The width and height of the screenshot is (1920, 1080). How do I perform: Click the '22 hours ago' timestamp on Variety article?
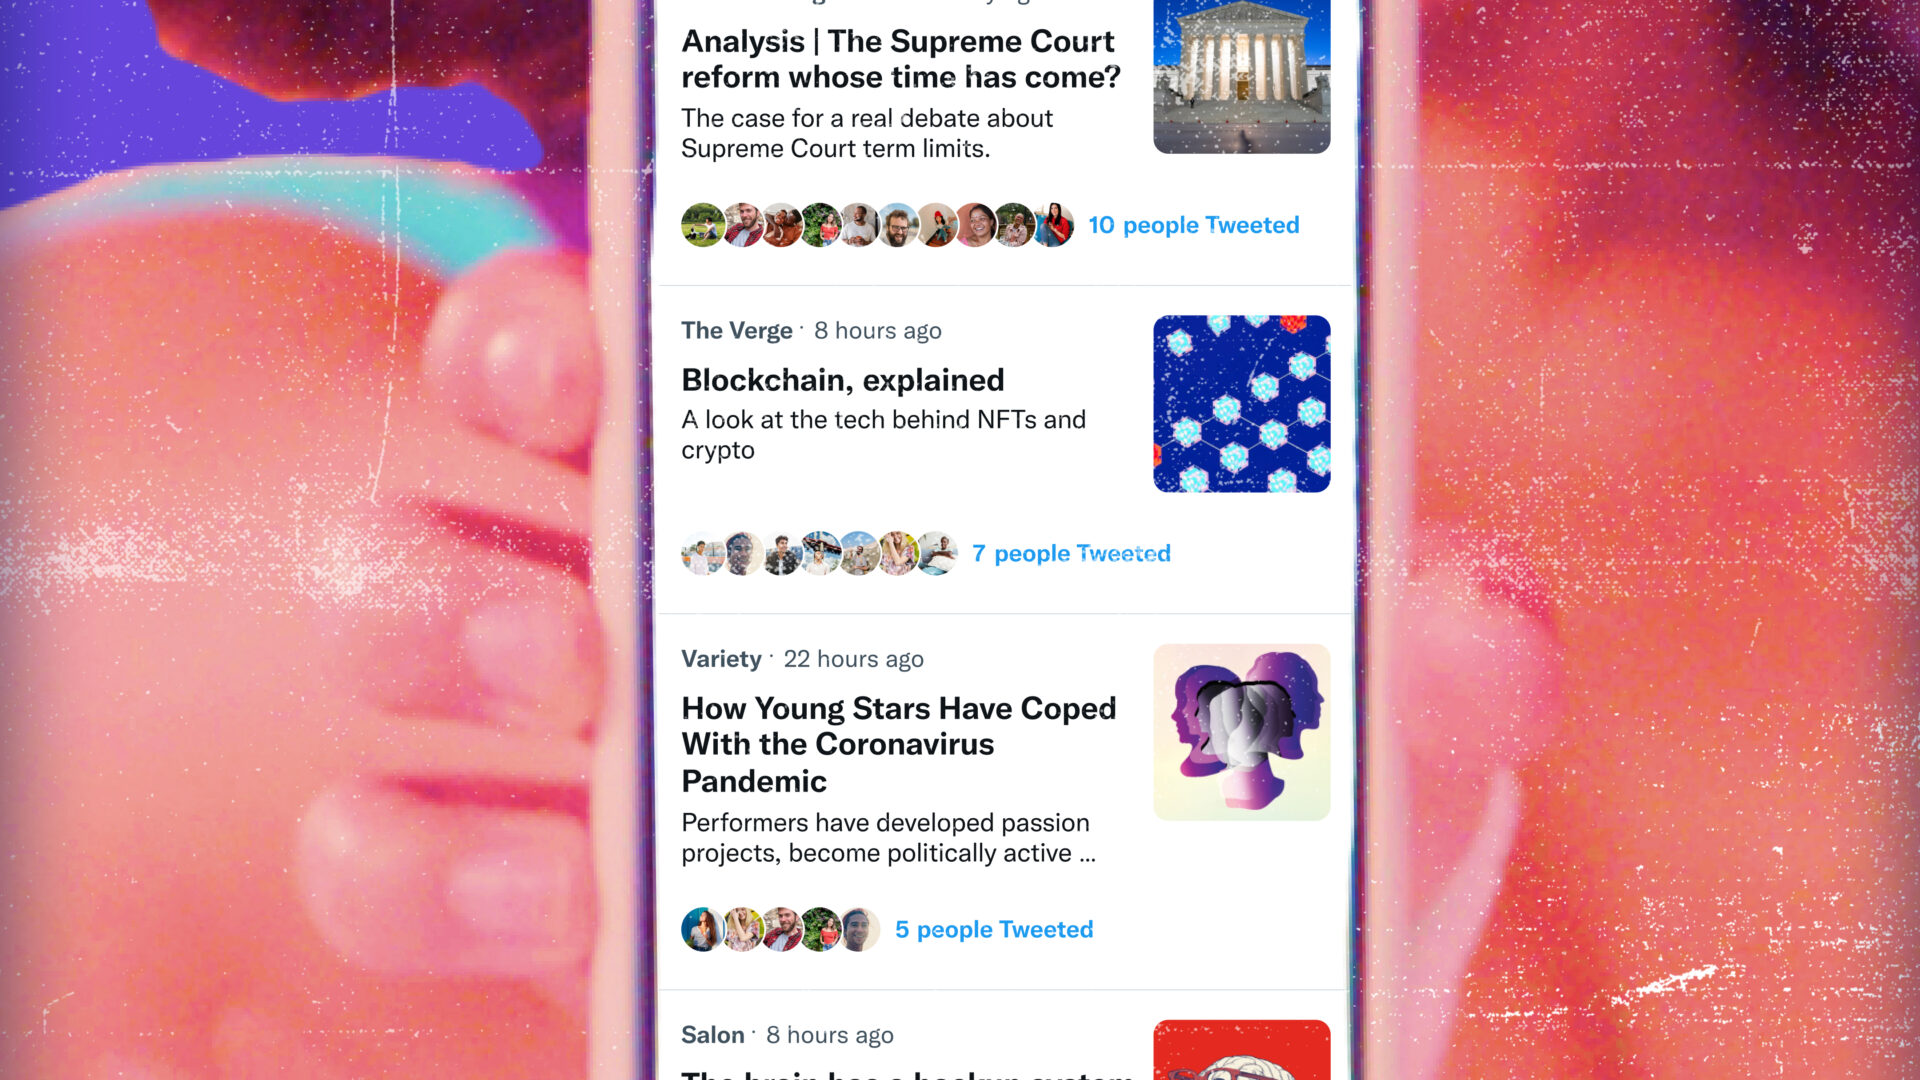point(852,658)
